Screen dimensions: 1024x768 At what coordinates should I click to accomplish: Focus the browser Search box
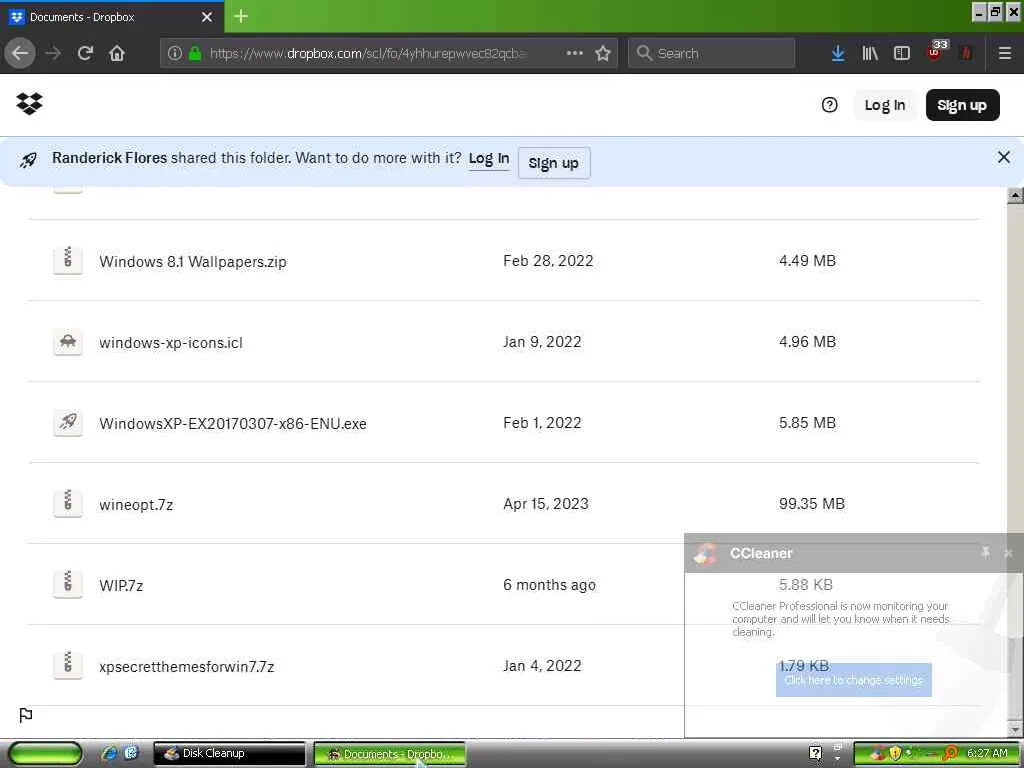pos(711,53)
